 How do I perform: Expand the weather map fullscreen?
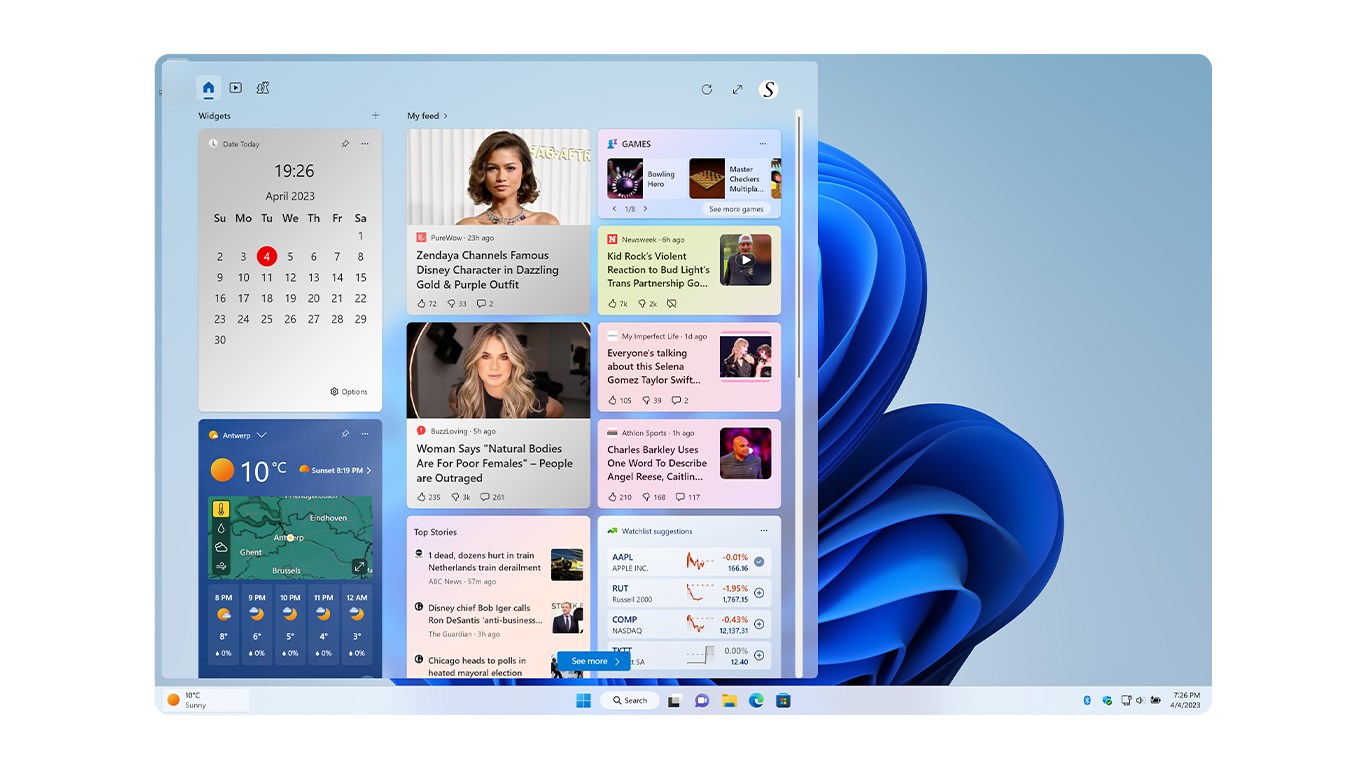coord(359,566)
